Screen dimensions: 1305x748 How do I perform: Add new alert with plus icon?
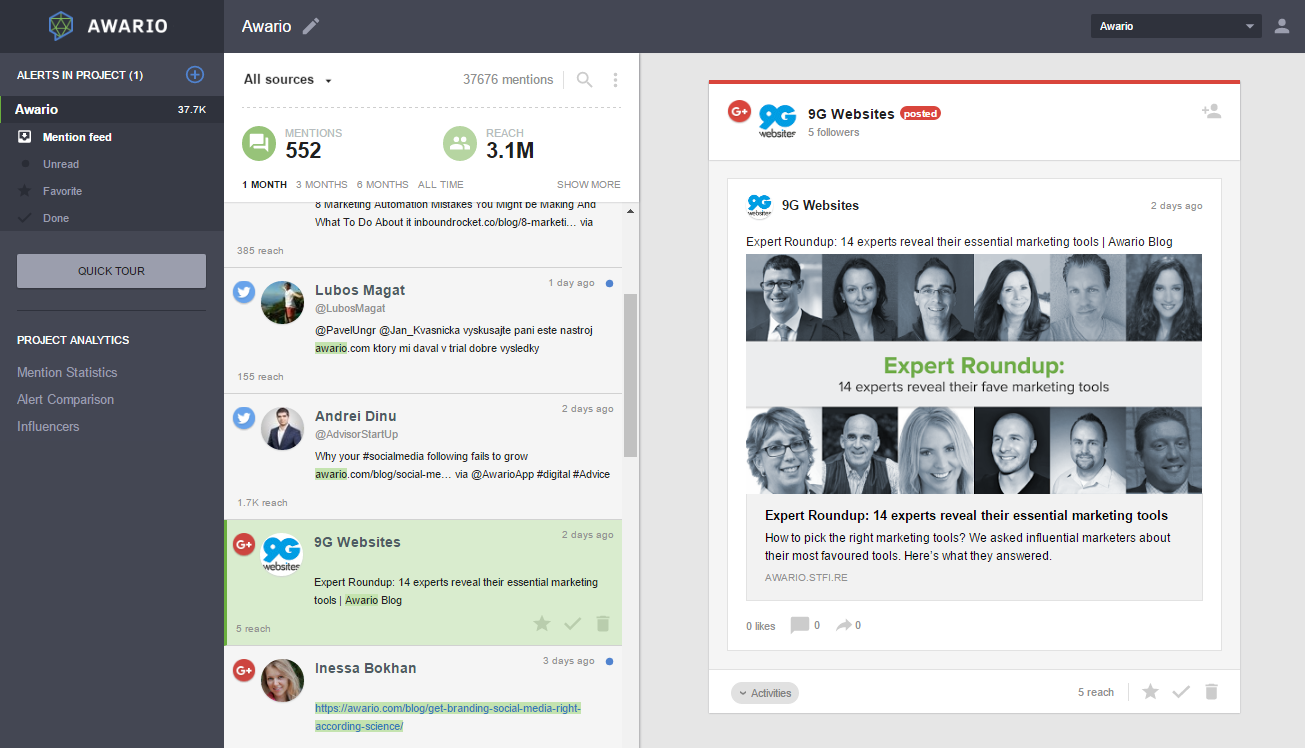pos(195,74)
